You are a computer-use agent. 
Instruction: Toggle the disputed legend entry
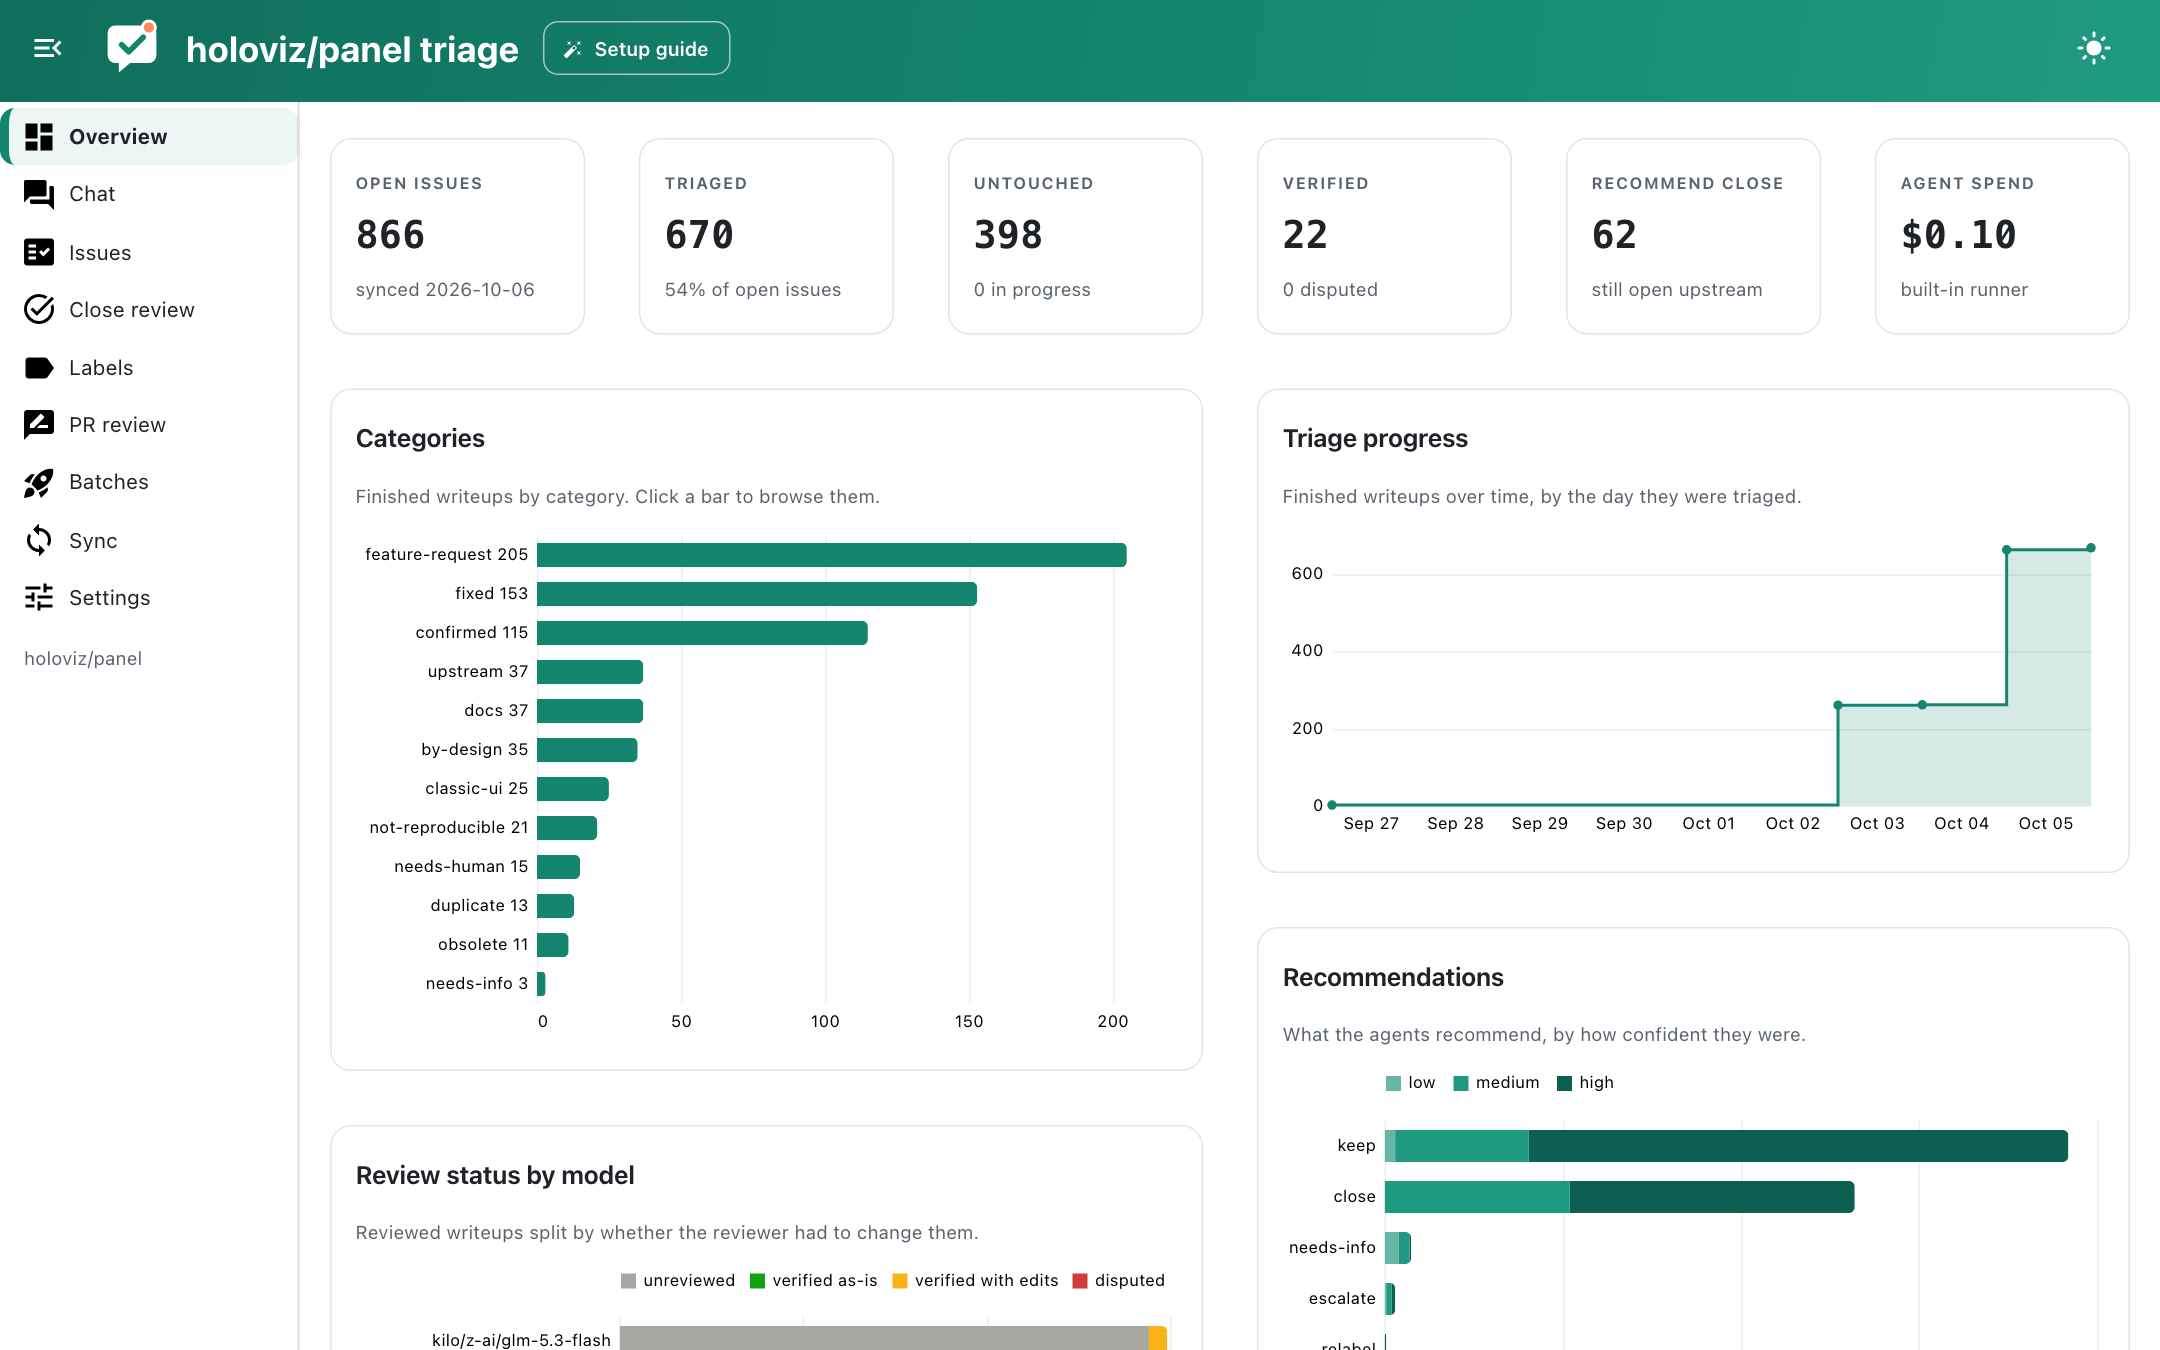point(1118,1281)
